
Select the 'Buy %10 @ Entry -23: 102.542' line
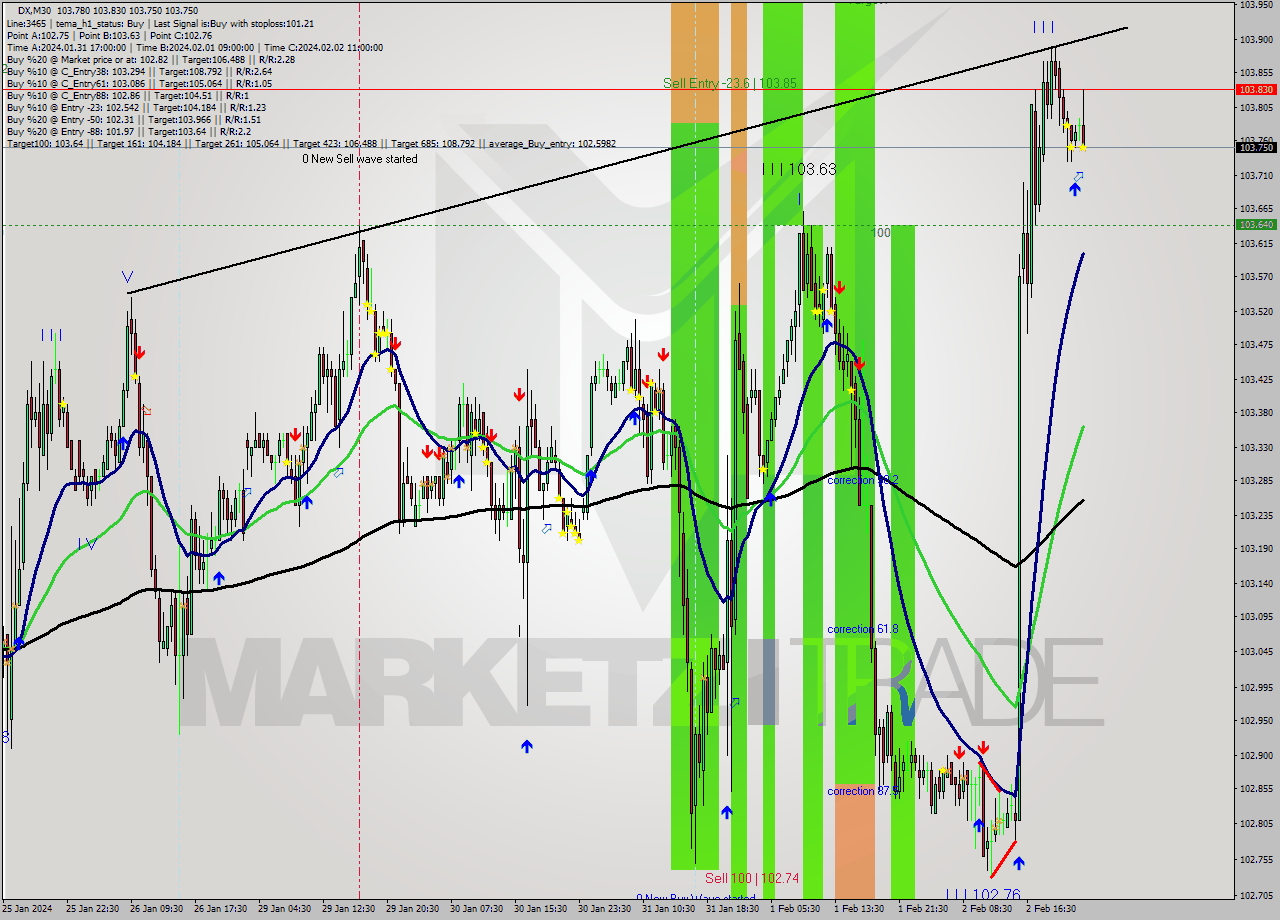(135, 107)
